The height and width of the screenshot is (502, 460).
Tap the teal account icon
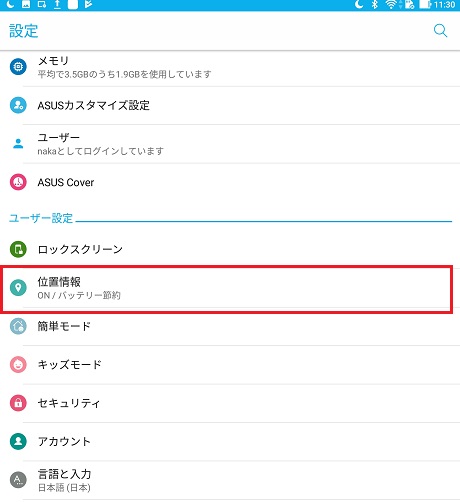[x=18, y=441]
